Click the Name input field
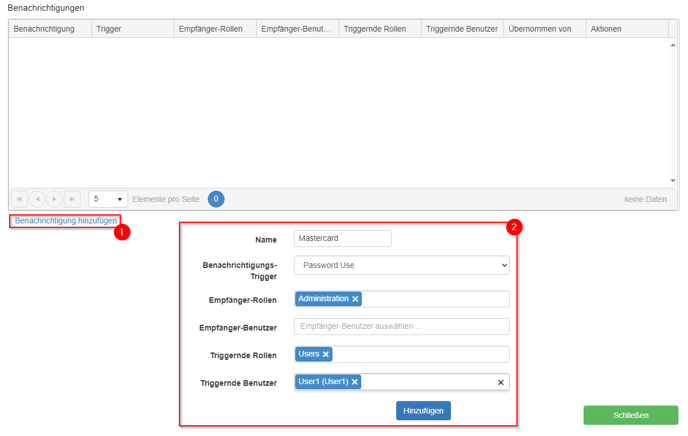The width and height of the screenshot is (688, 436). [x=342, y=239]
